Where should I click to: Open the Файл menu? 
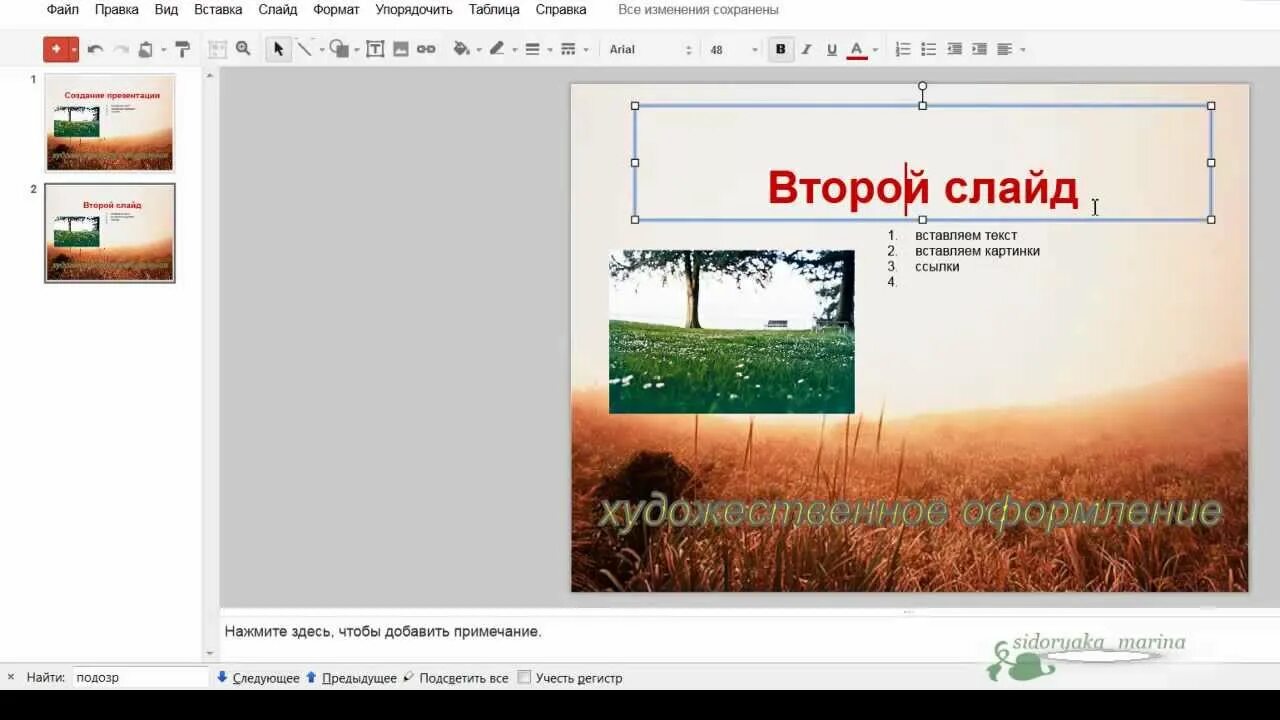pos(63,9)
